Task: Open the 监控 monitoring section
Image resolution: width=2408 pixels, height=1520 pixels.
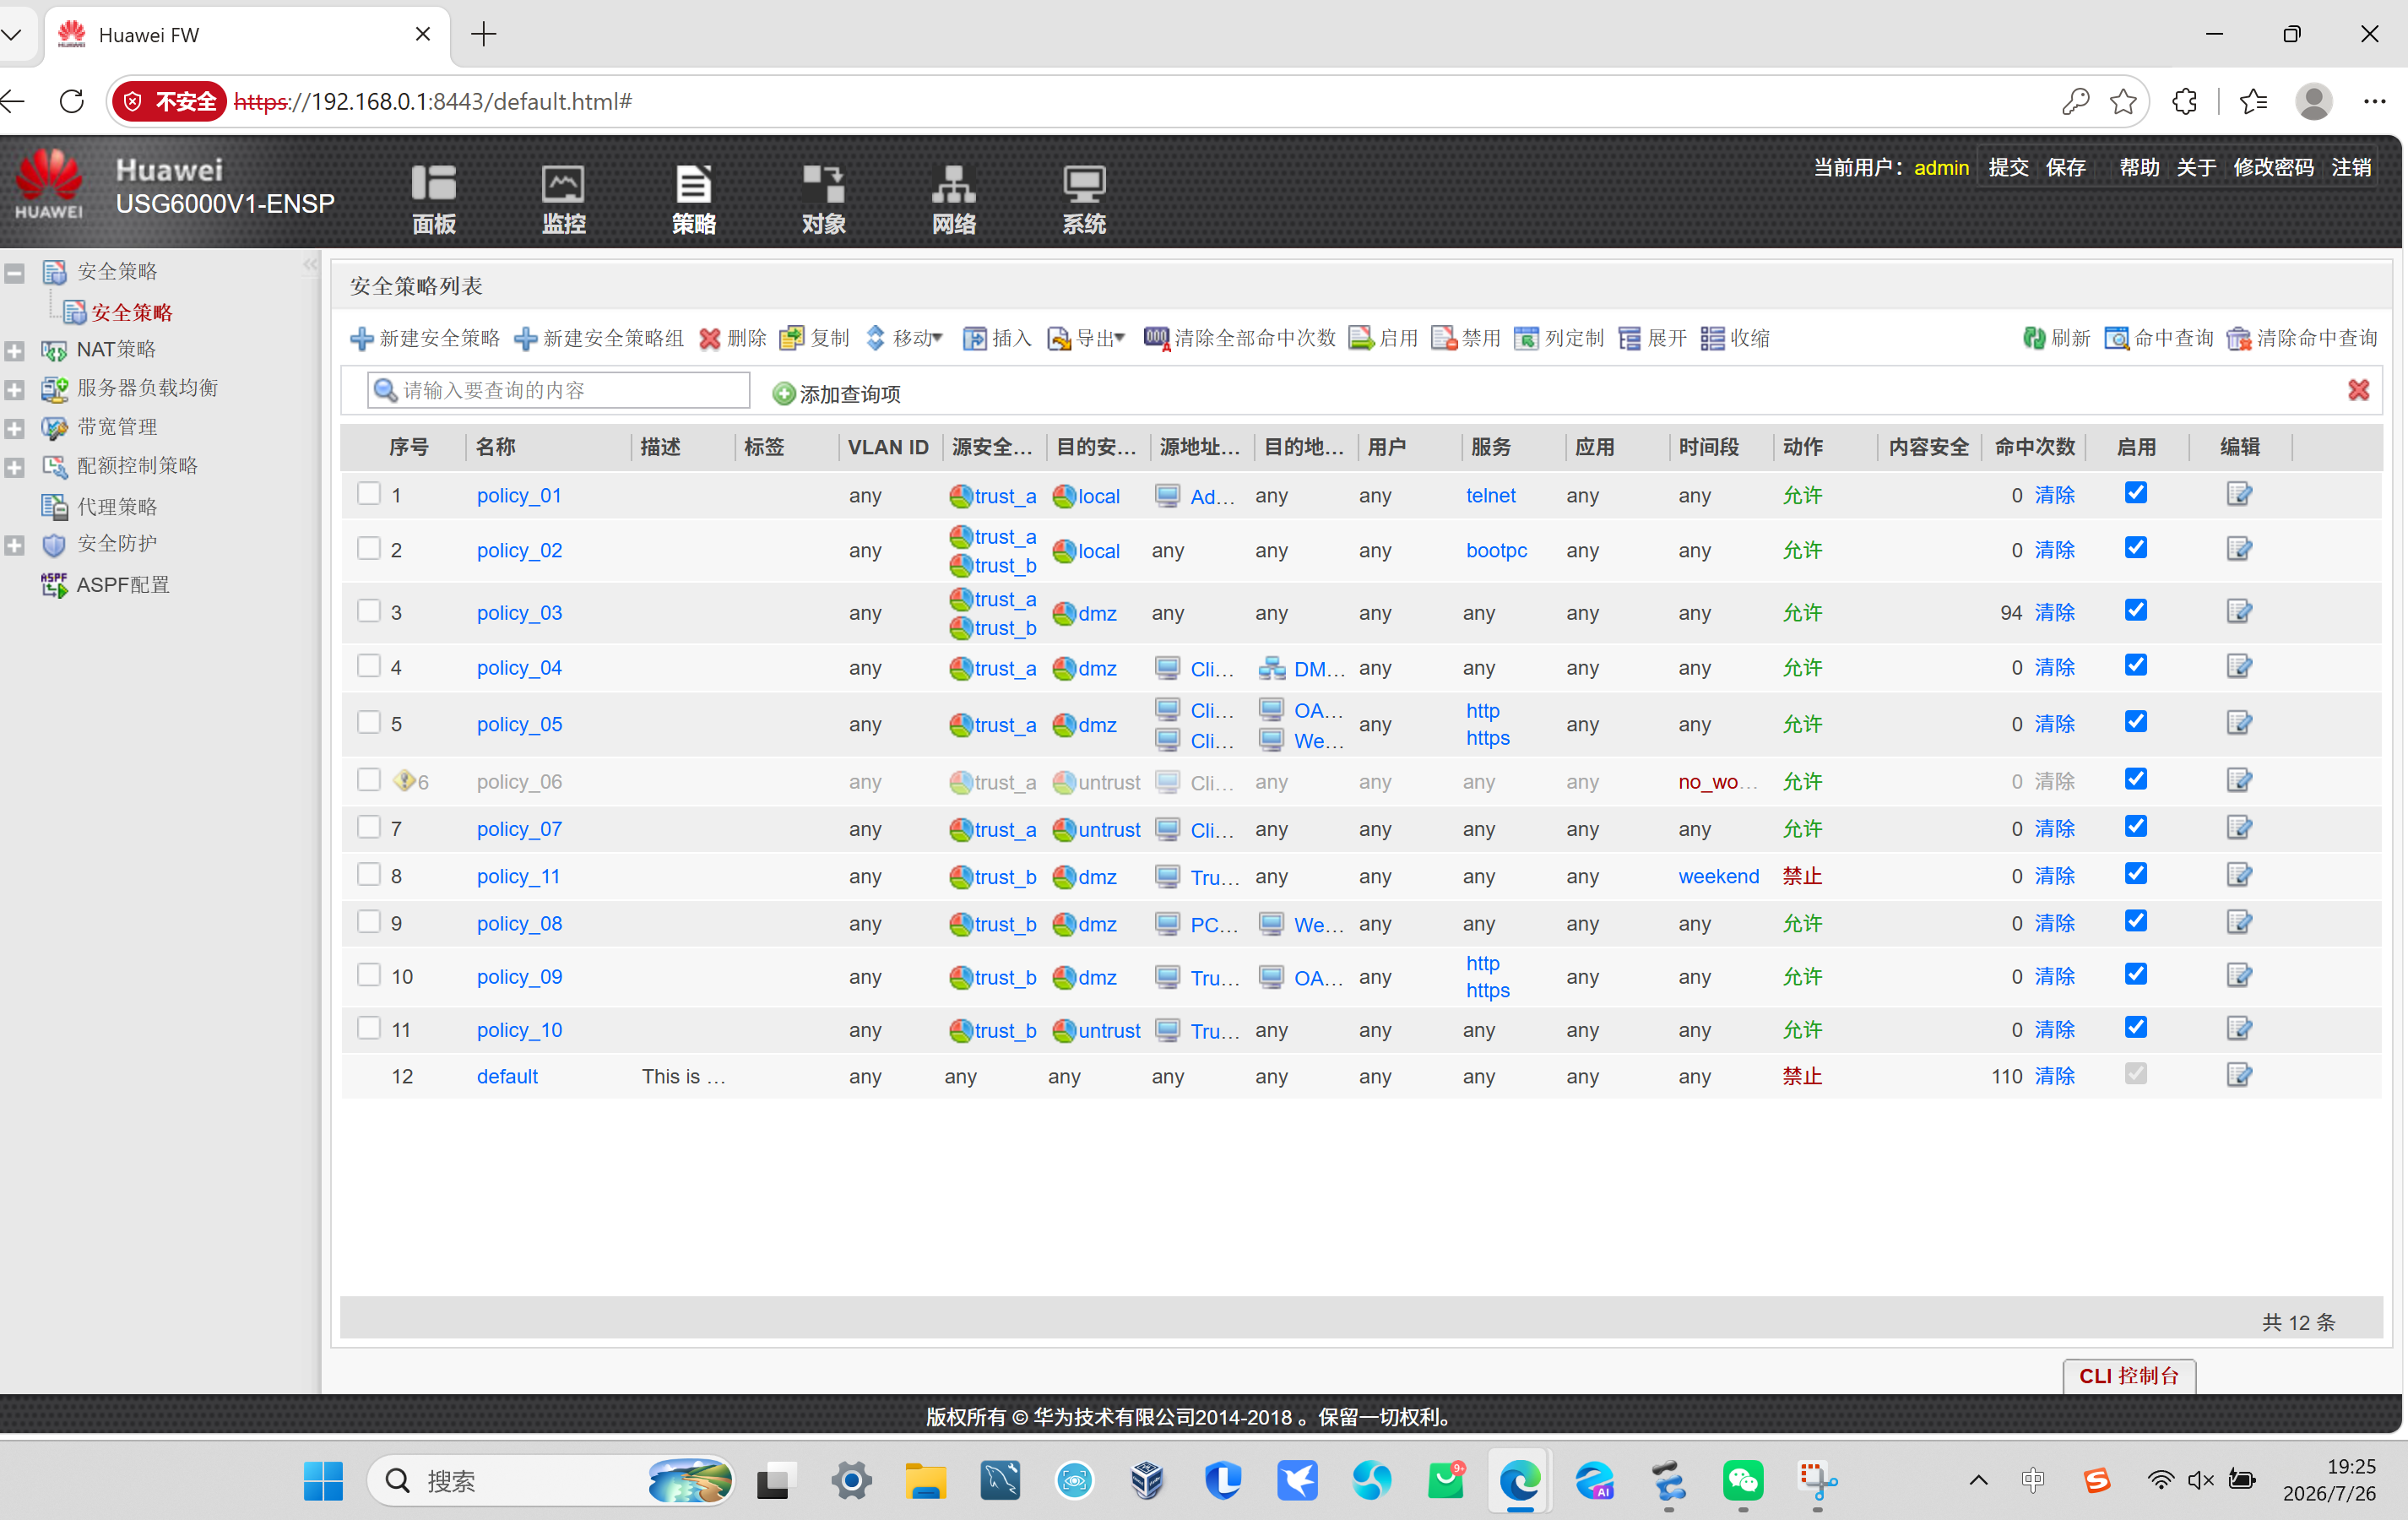Action: [563, 199]
